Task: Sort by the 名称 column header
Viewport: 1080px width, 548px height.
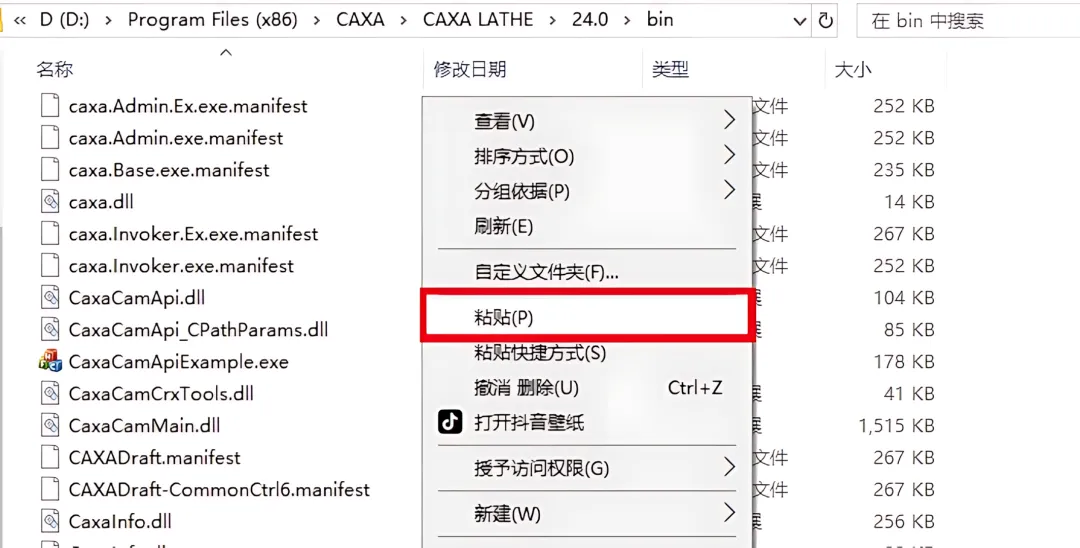Action: pyautogui.click(x=56, y=69)
